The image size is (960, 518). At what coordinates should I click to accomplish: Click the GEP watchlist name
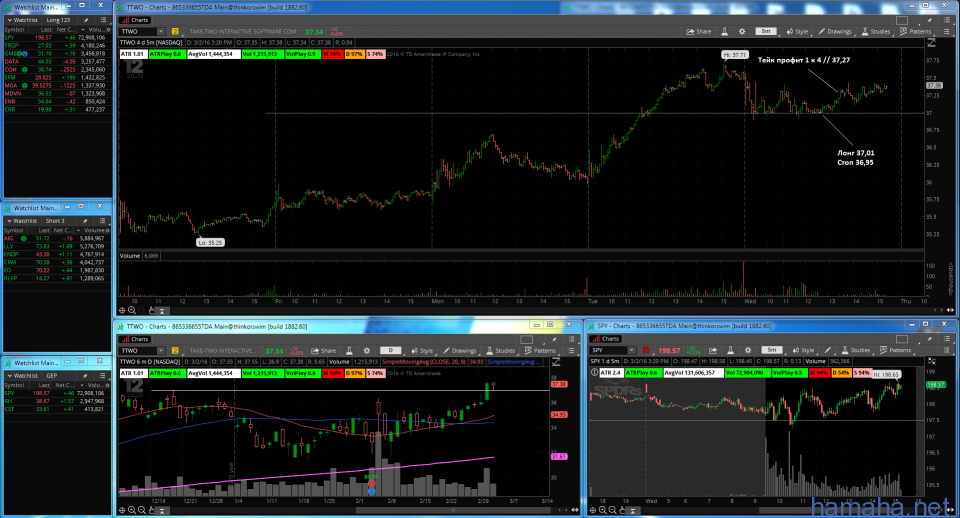(52, 376)
